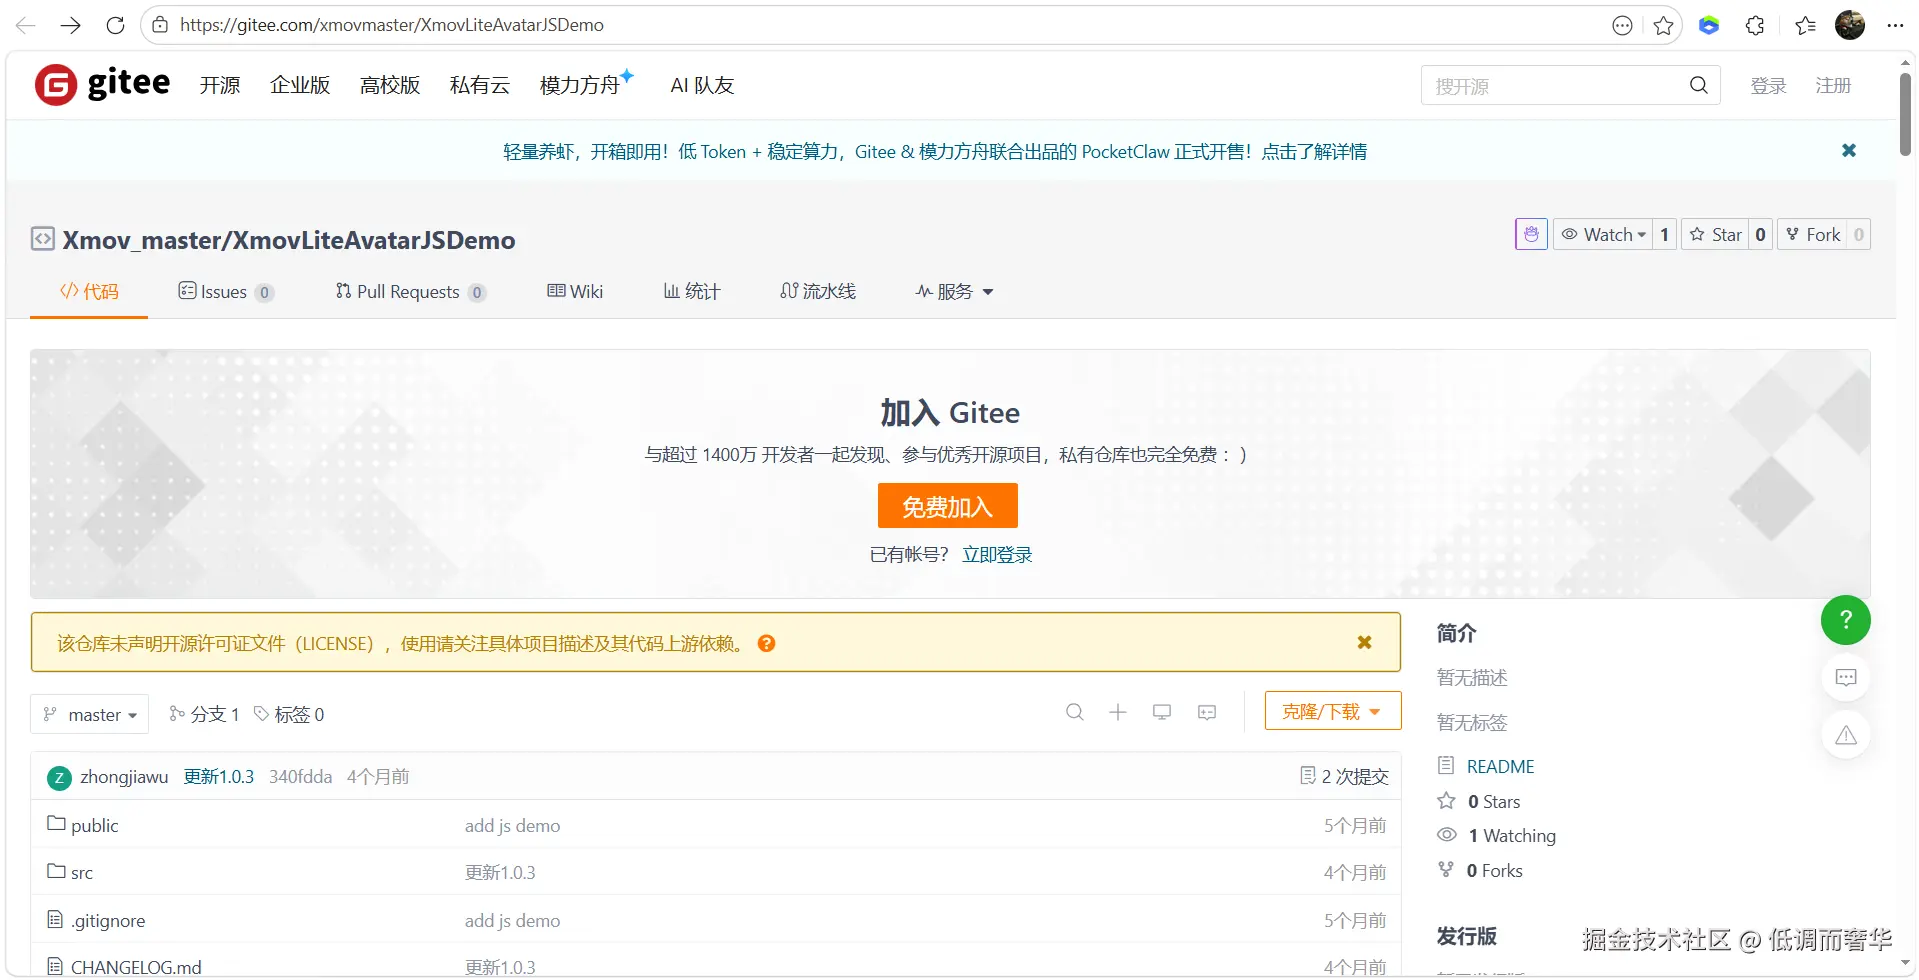This screenshot has height=980, width=1919.
Task: Click the plus icon to add a file
Action: coord(1118,712)
